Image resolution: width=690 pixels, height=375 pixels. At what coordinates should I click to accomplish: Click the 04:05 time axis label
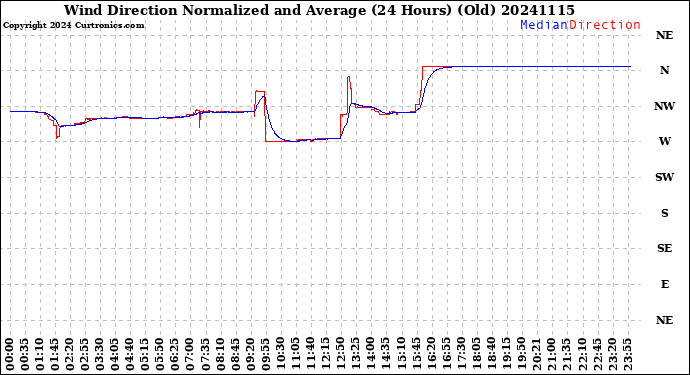coord(115,355)
